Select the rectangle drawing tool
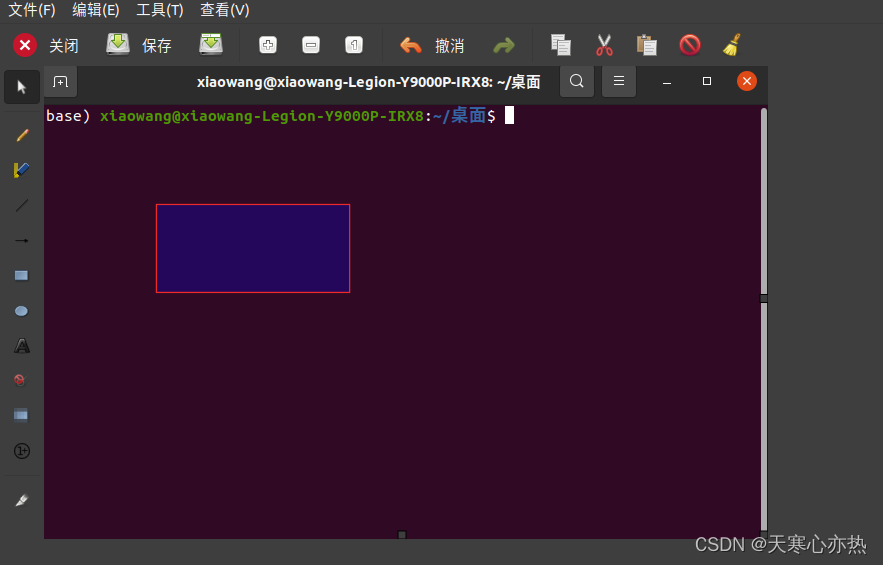Screen dimensions: 883x565 click(21, 275)
